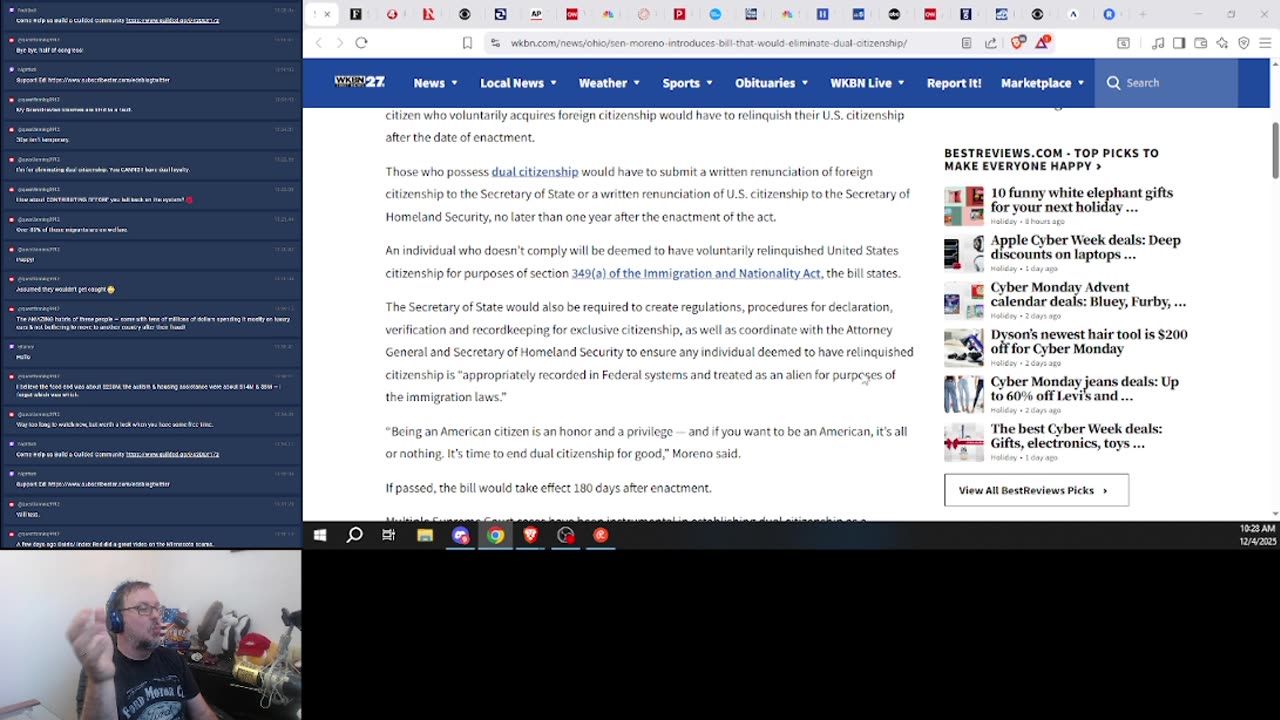Viewport: 1280px width, 720px height.
Task: Go back using the browser back arrow
Action: [319, 43]
